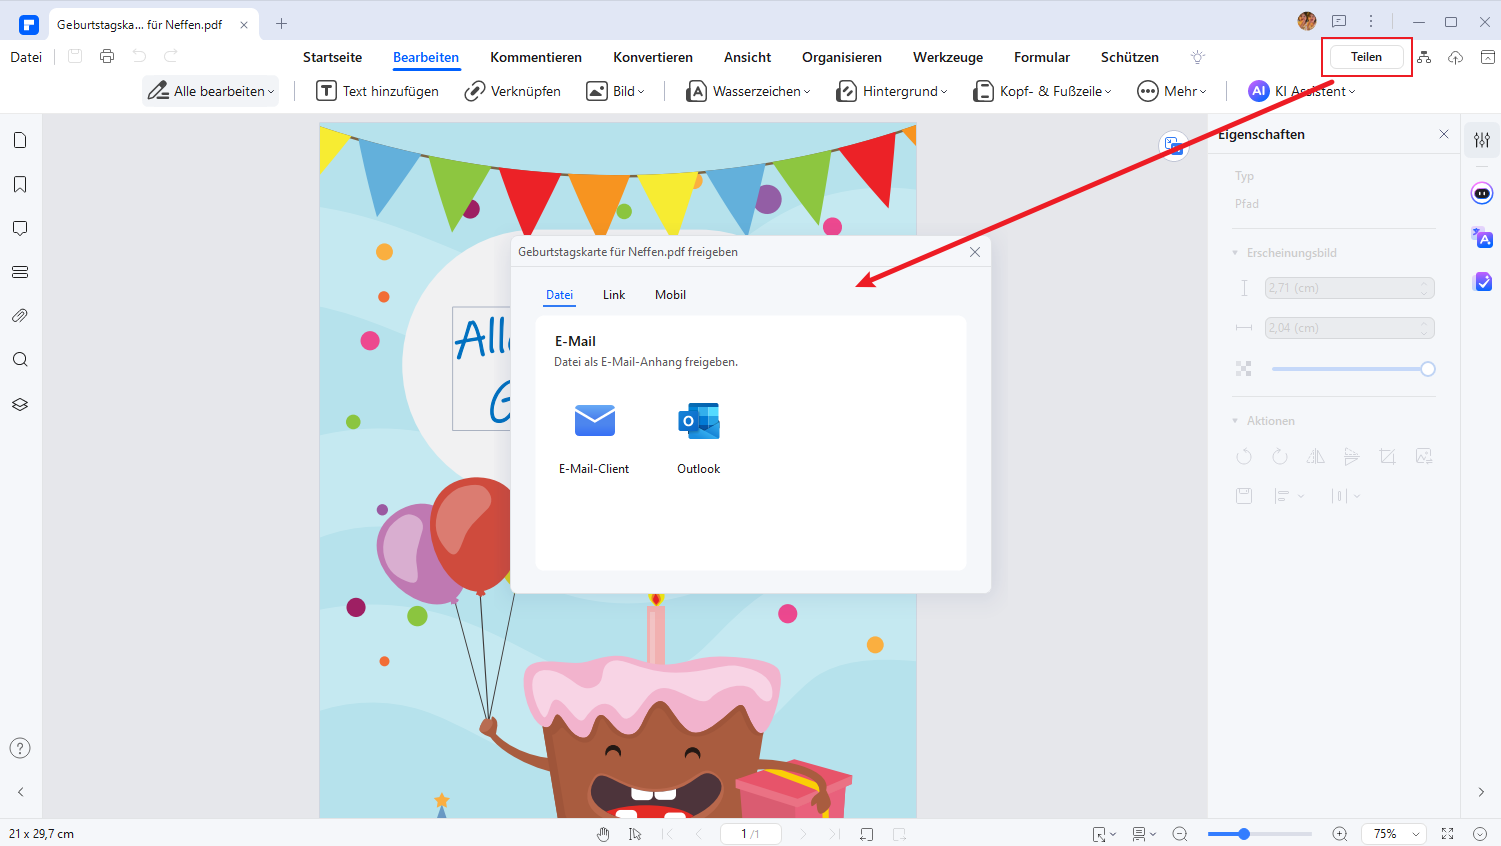This screenshot has width=1501, height=846.
Task: Click the height field 2,71 (cm)
Action: (x=1350, y=288)
